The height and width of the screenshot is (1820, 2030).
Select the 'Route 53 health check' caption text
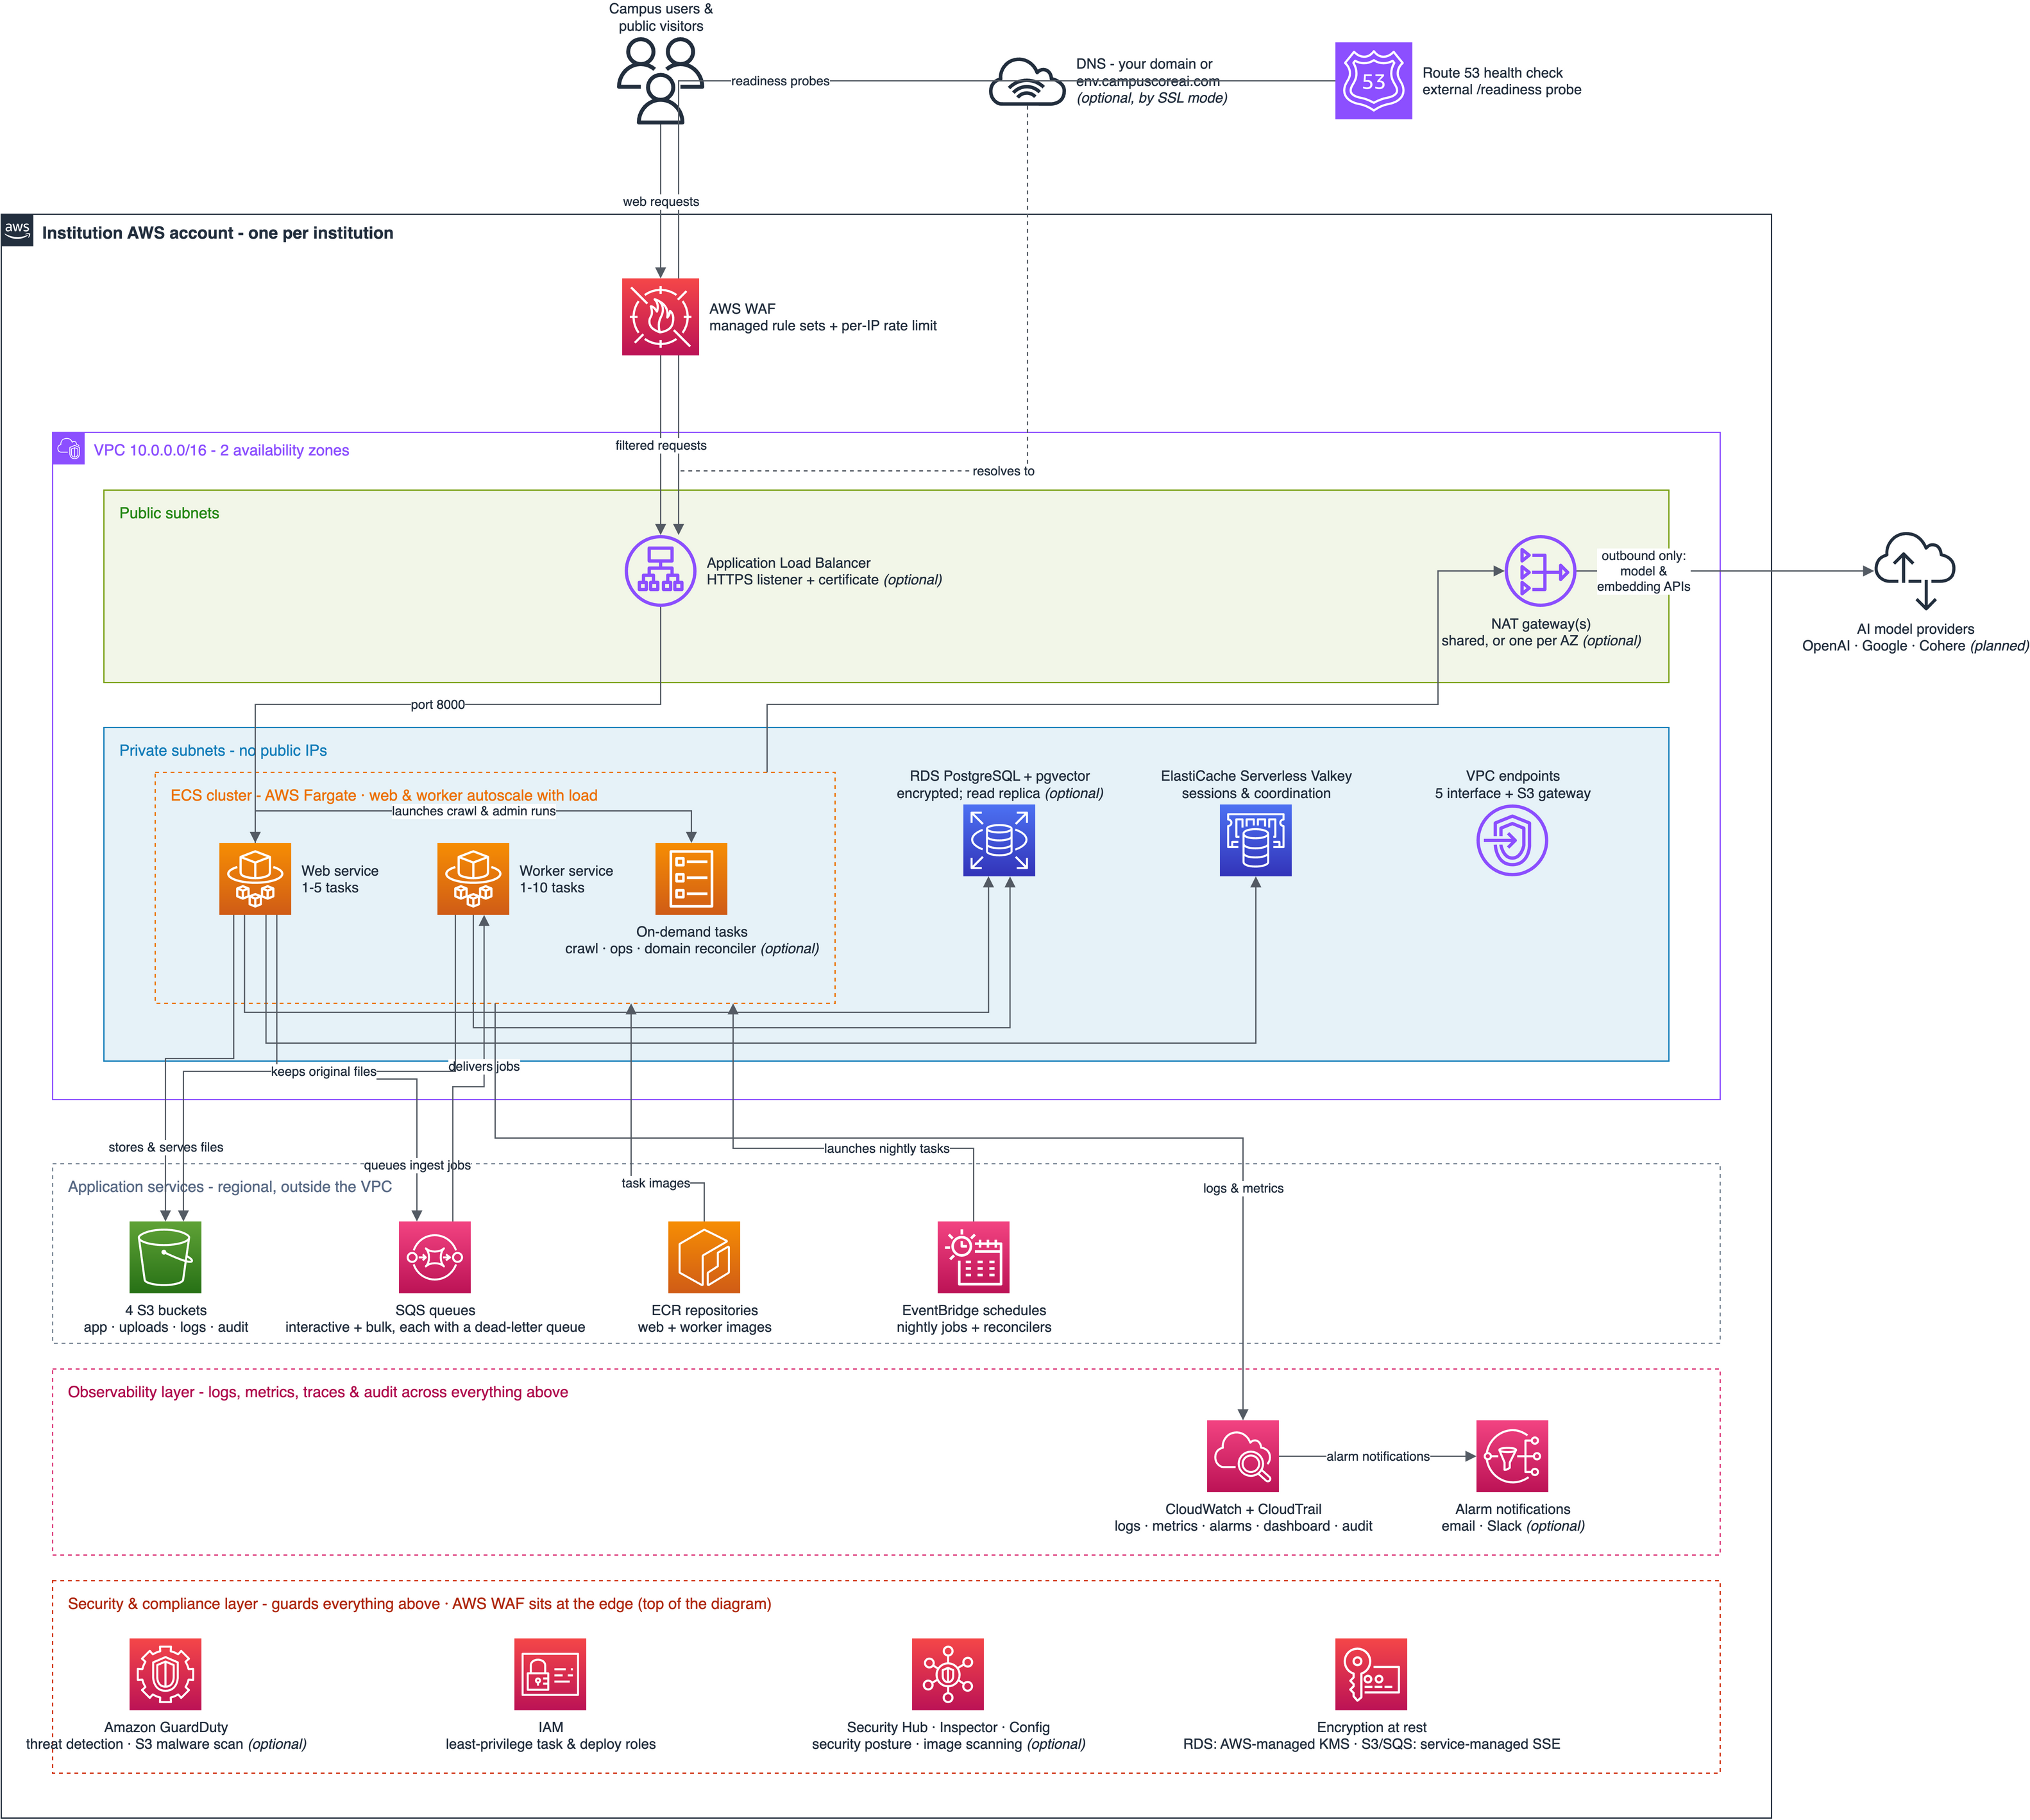(x=1492, y=73)
